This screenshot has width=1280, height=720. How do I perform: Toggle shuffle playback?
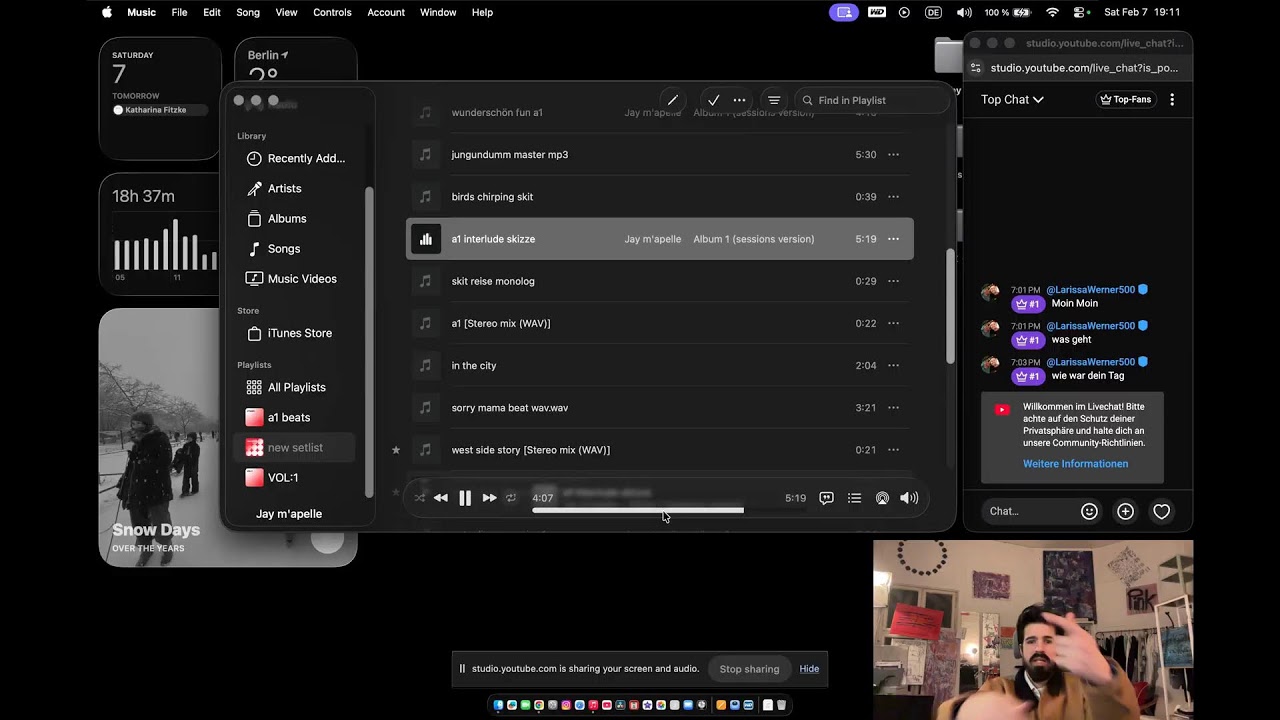coord(420,498)
